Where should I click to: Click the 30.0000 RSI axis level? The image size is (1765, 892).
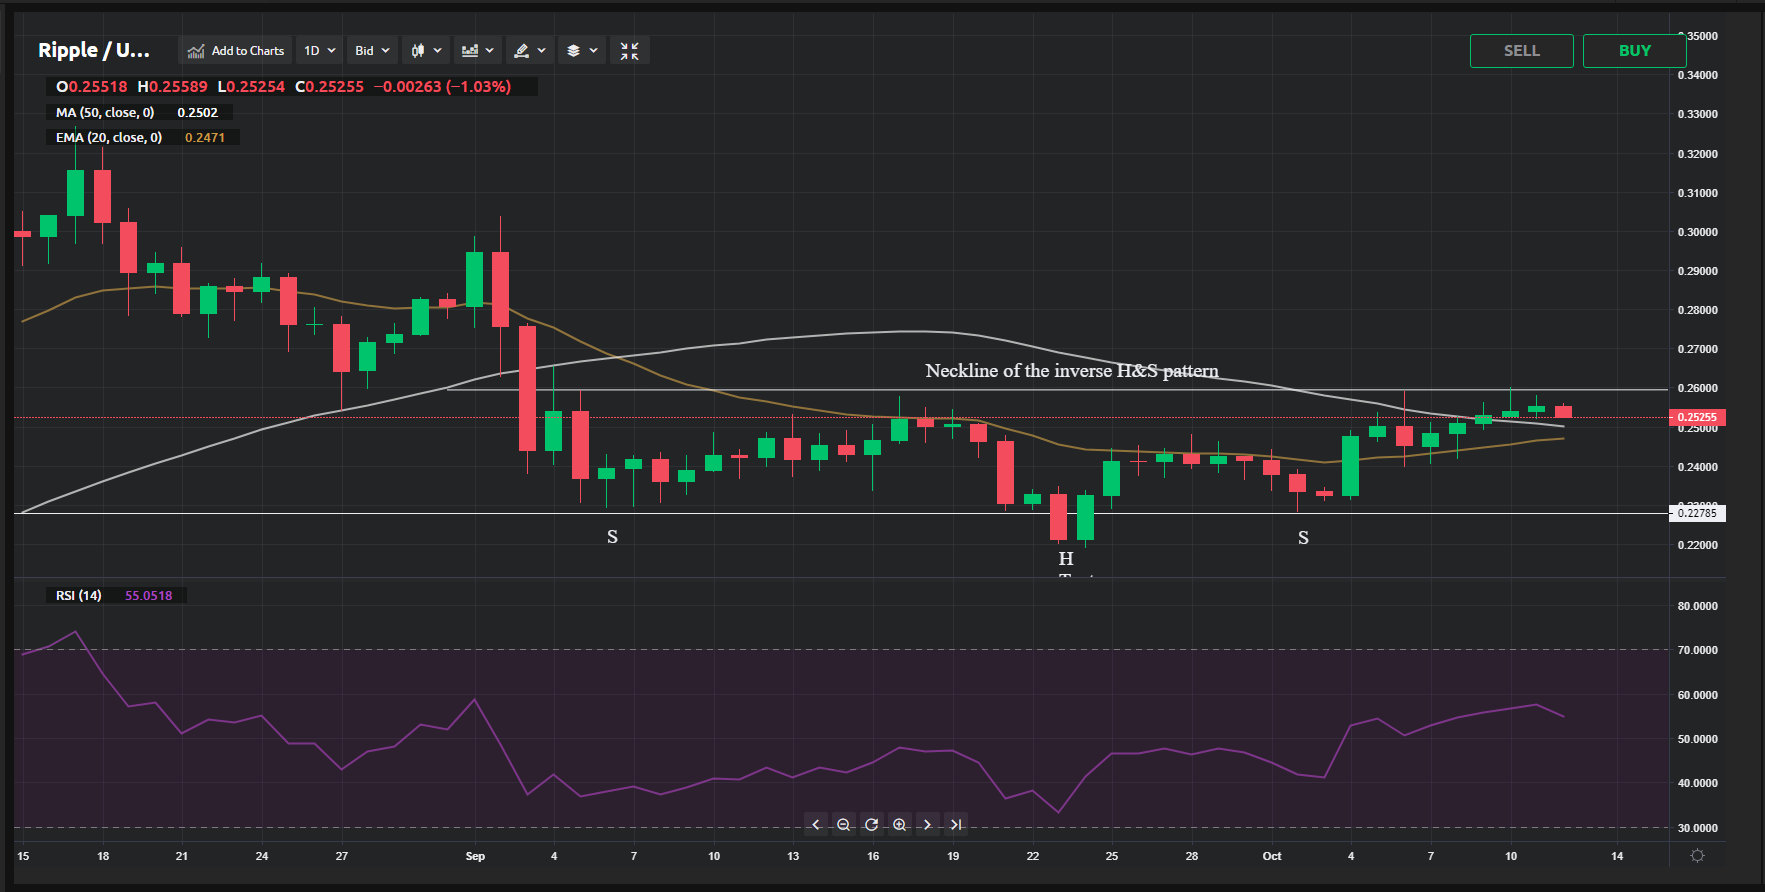pos(1698,828)
